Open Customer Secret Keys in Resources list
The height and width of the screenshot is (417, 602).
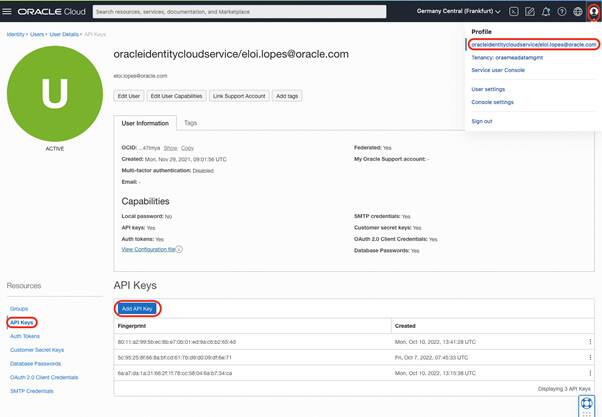(x=37, y=350)
